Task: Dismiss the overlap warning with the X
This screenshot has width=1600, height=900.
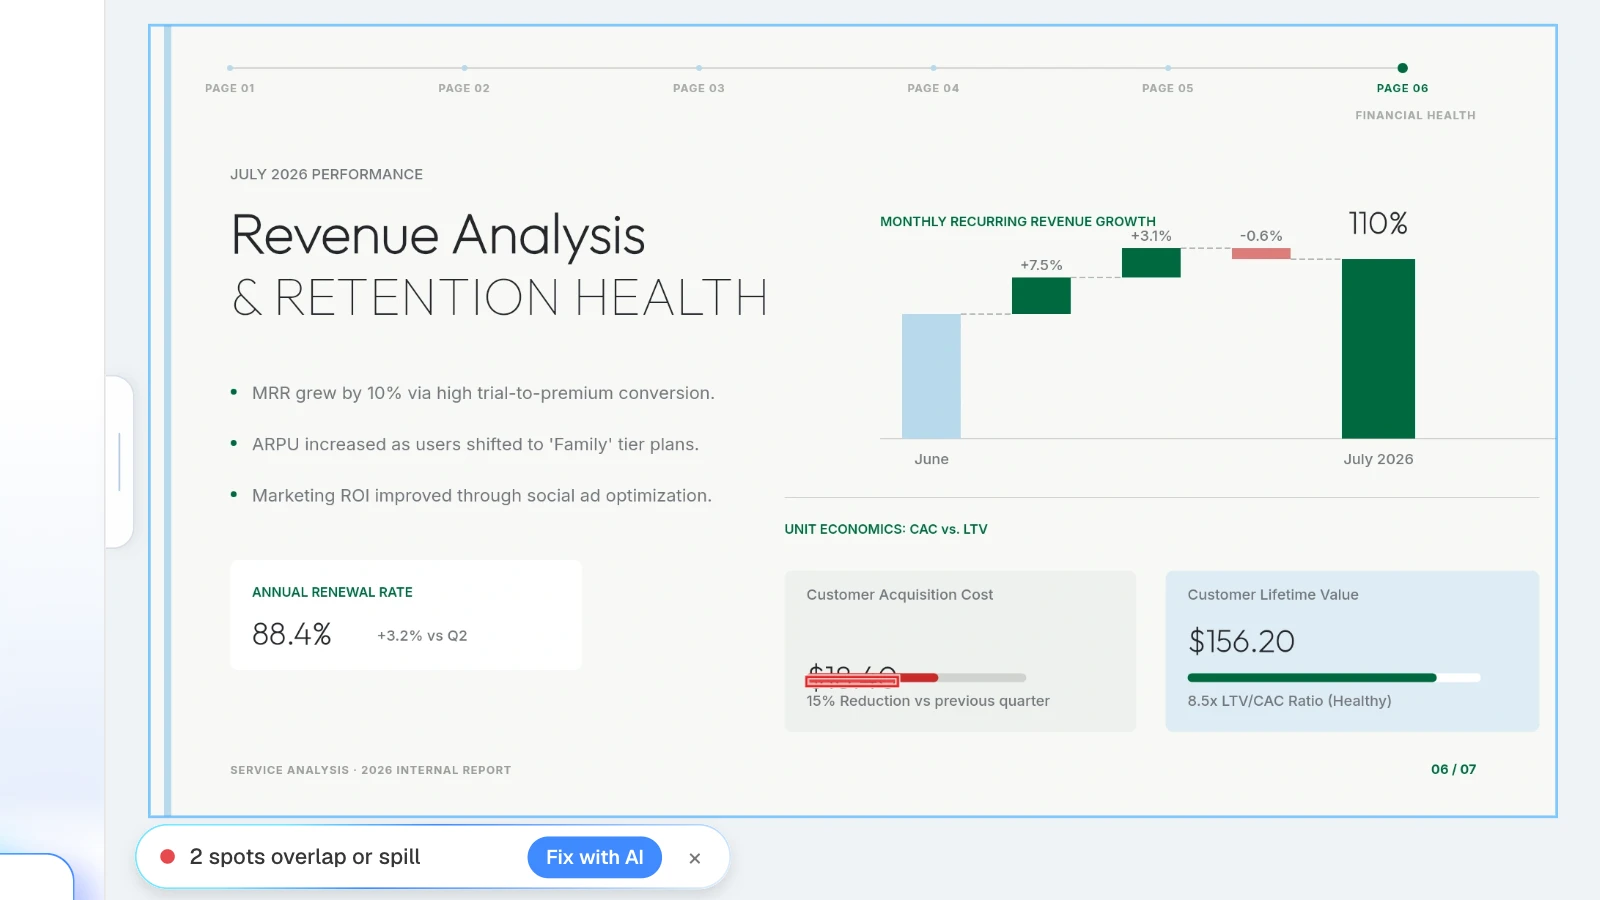Action: [x=695, y=858]
